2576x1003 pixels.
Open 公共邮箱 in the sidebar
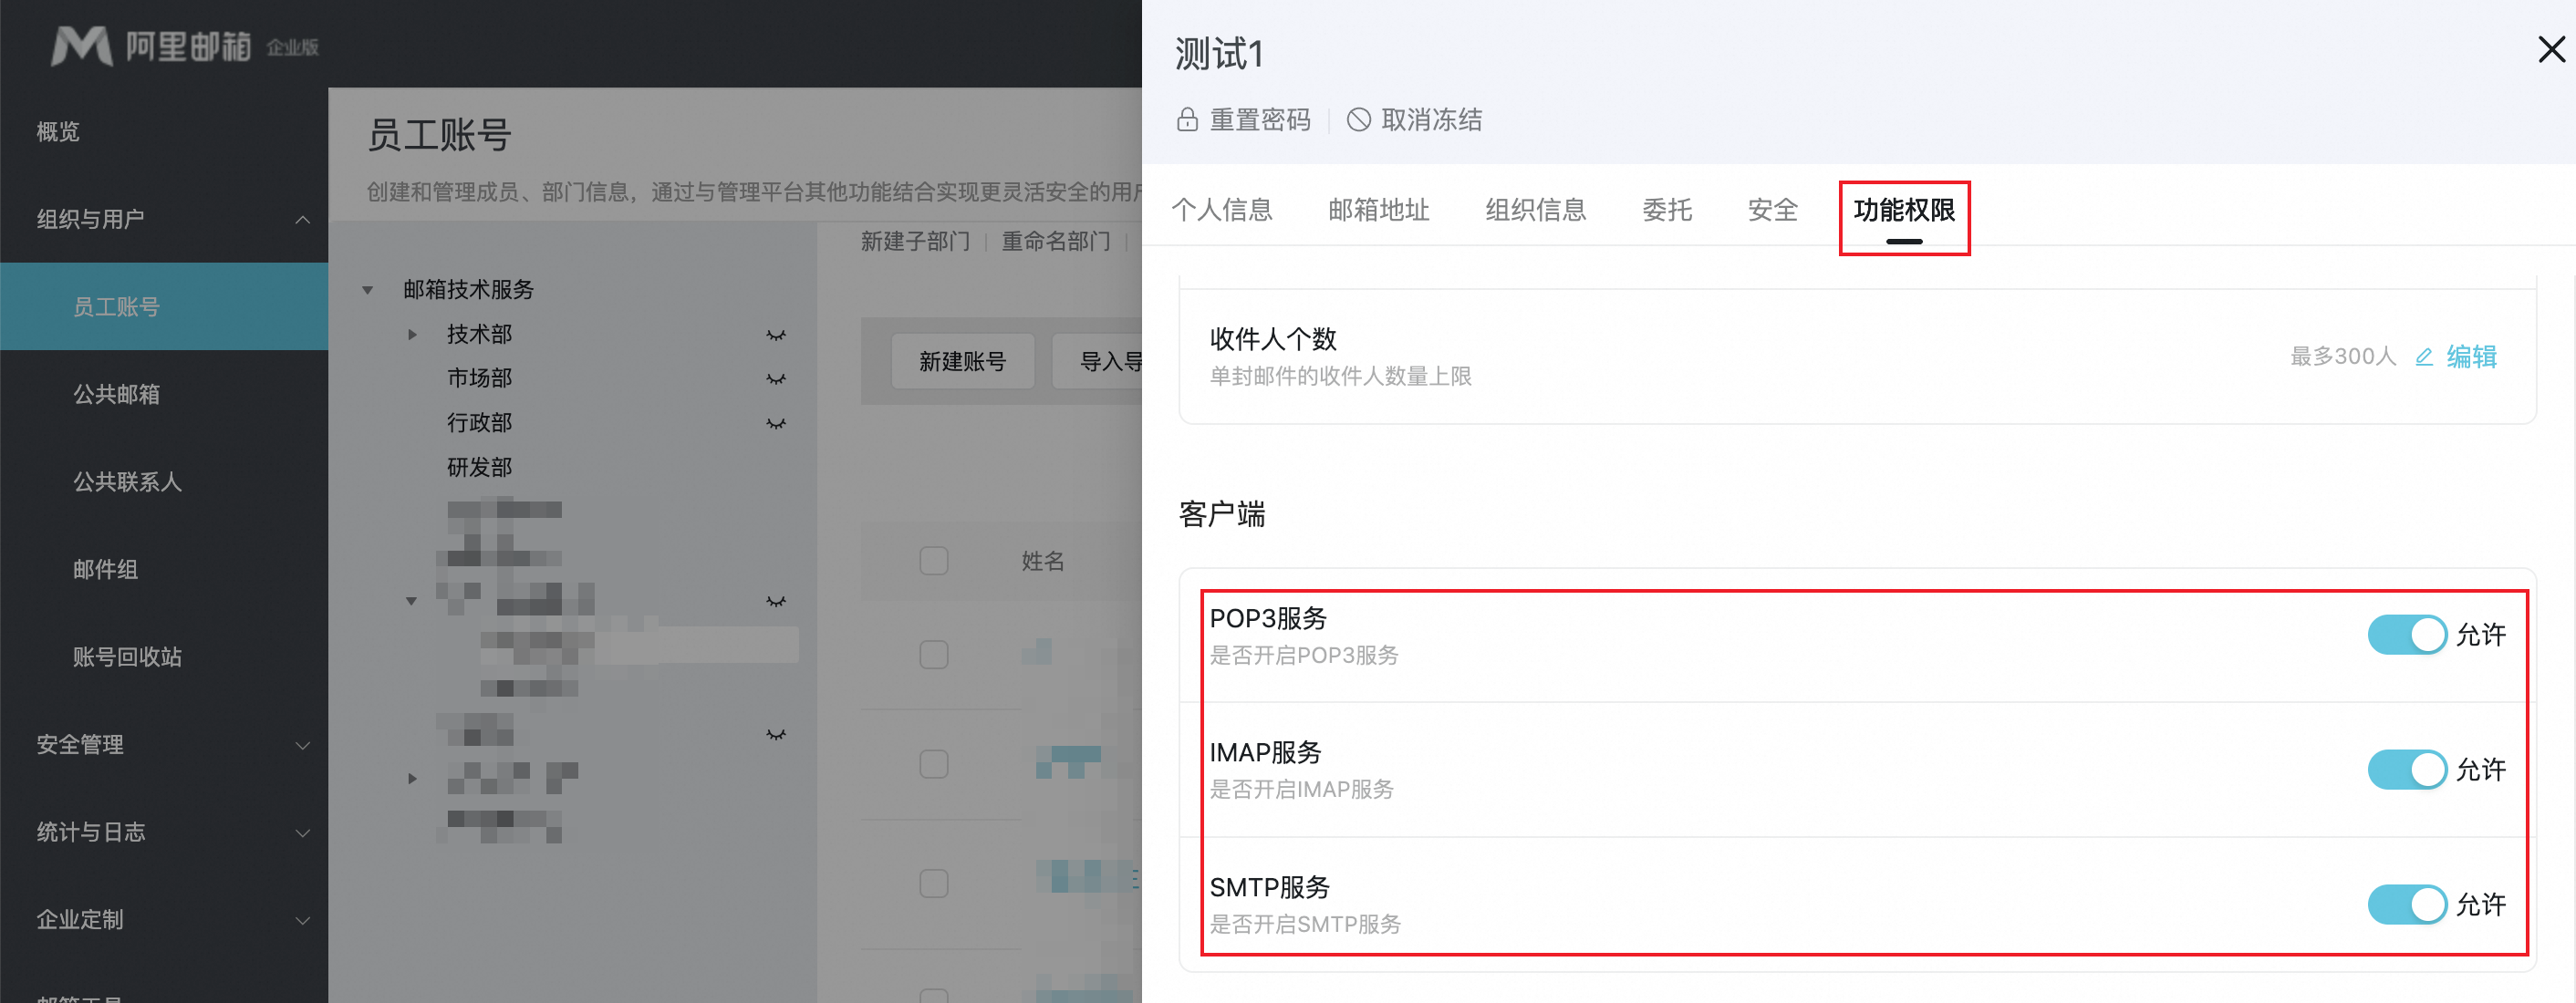(116, 394)
